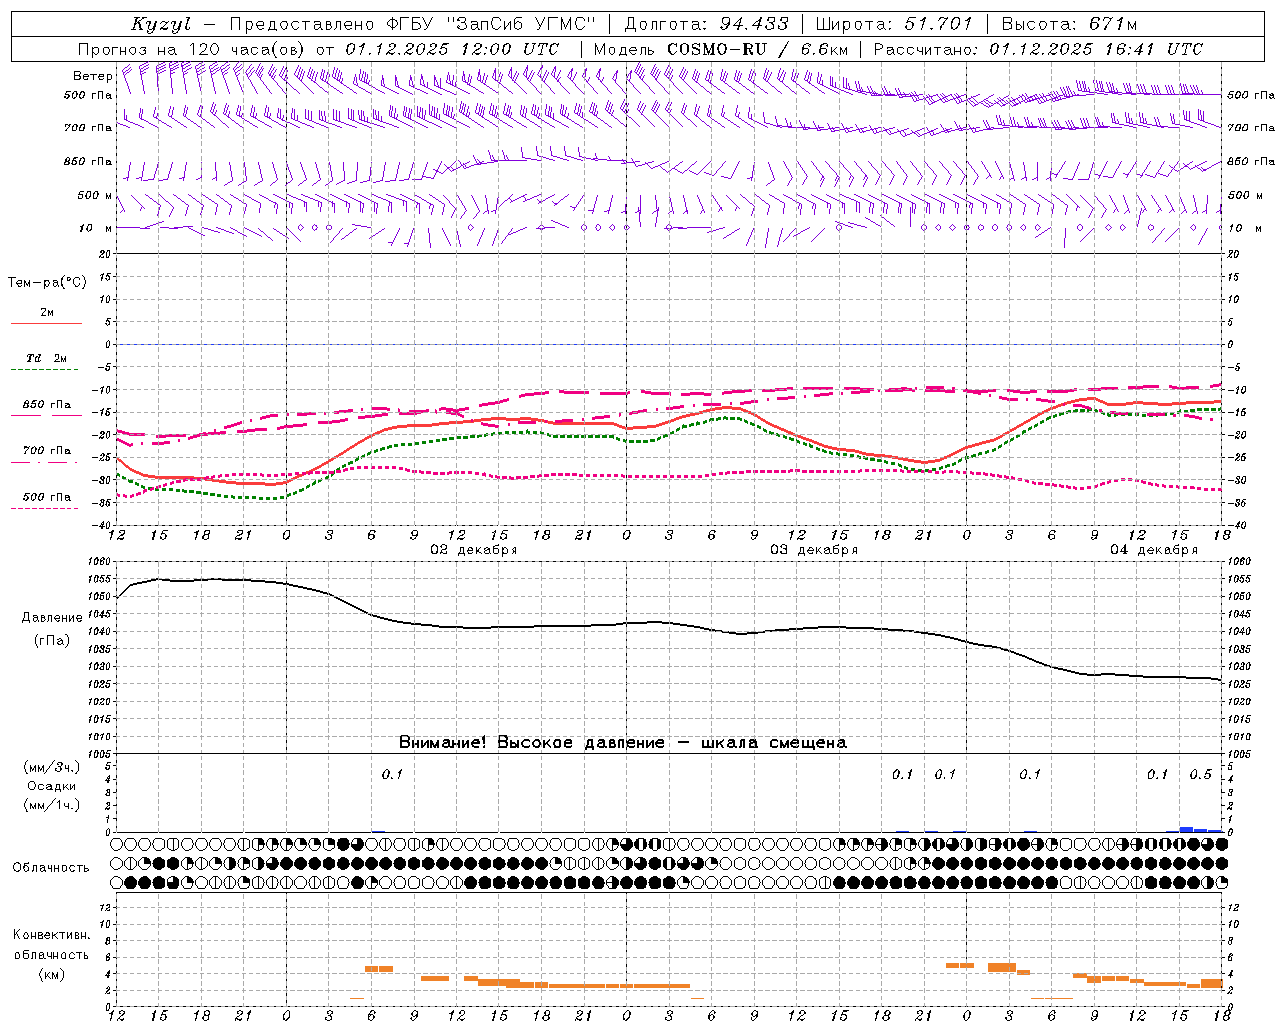Screen dimensions: 1280x1024
Task: Click the '(мм/1ч.)' precipitation unit label
Action: click(52, 805)
